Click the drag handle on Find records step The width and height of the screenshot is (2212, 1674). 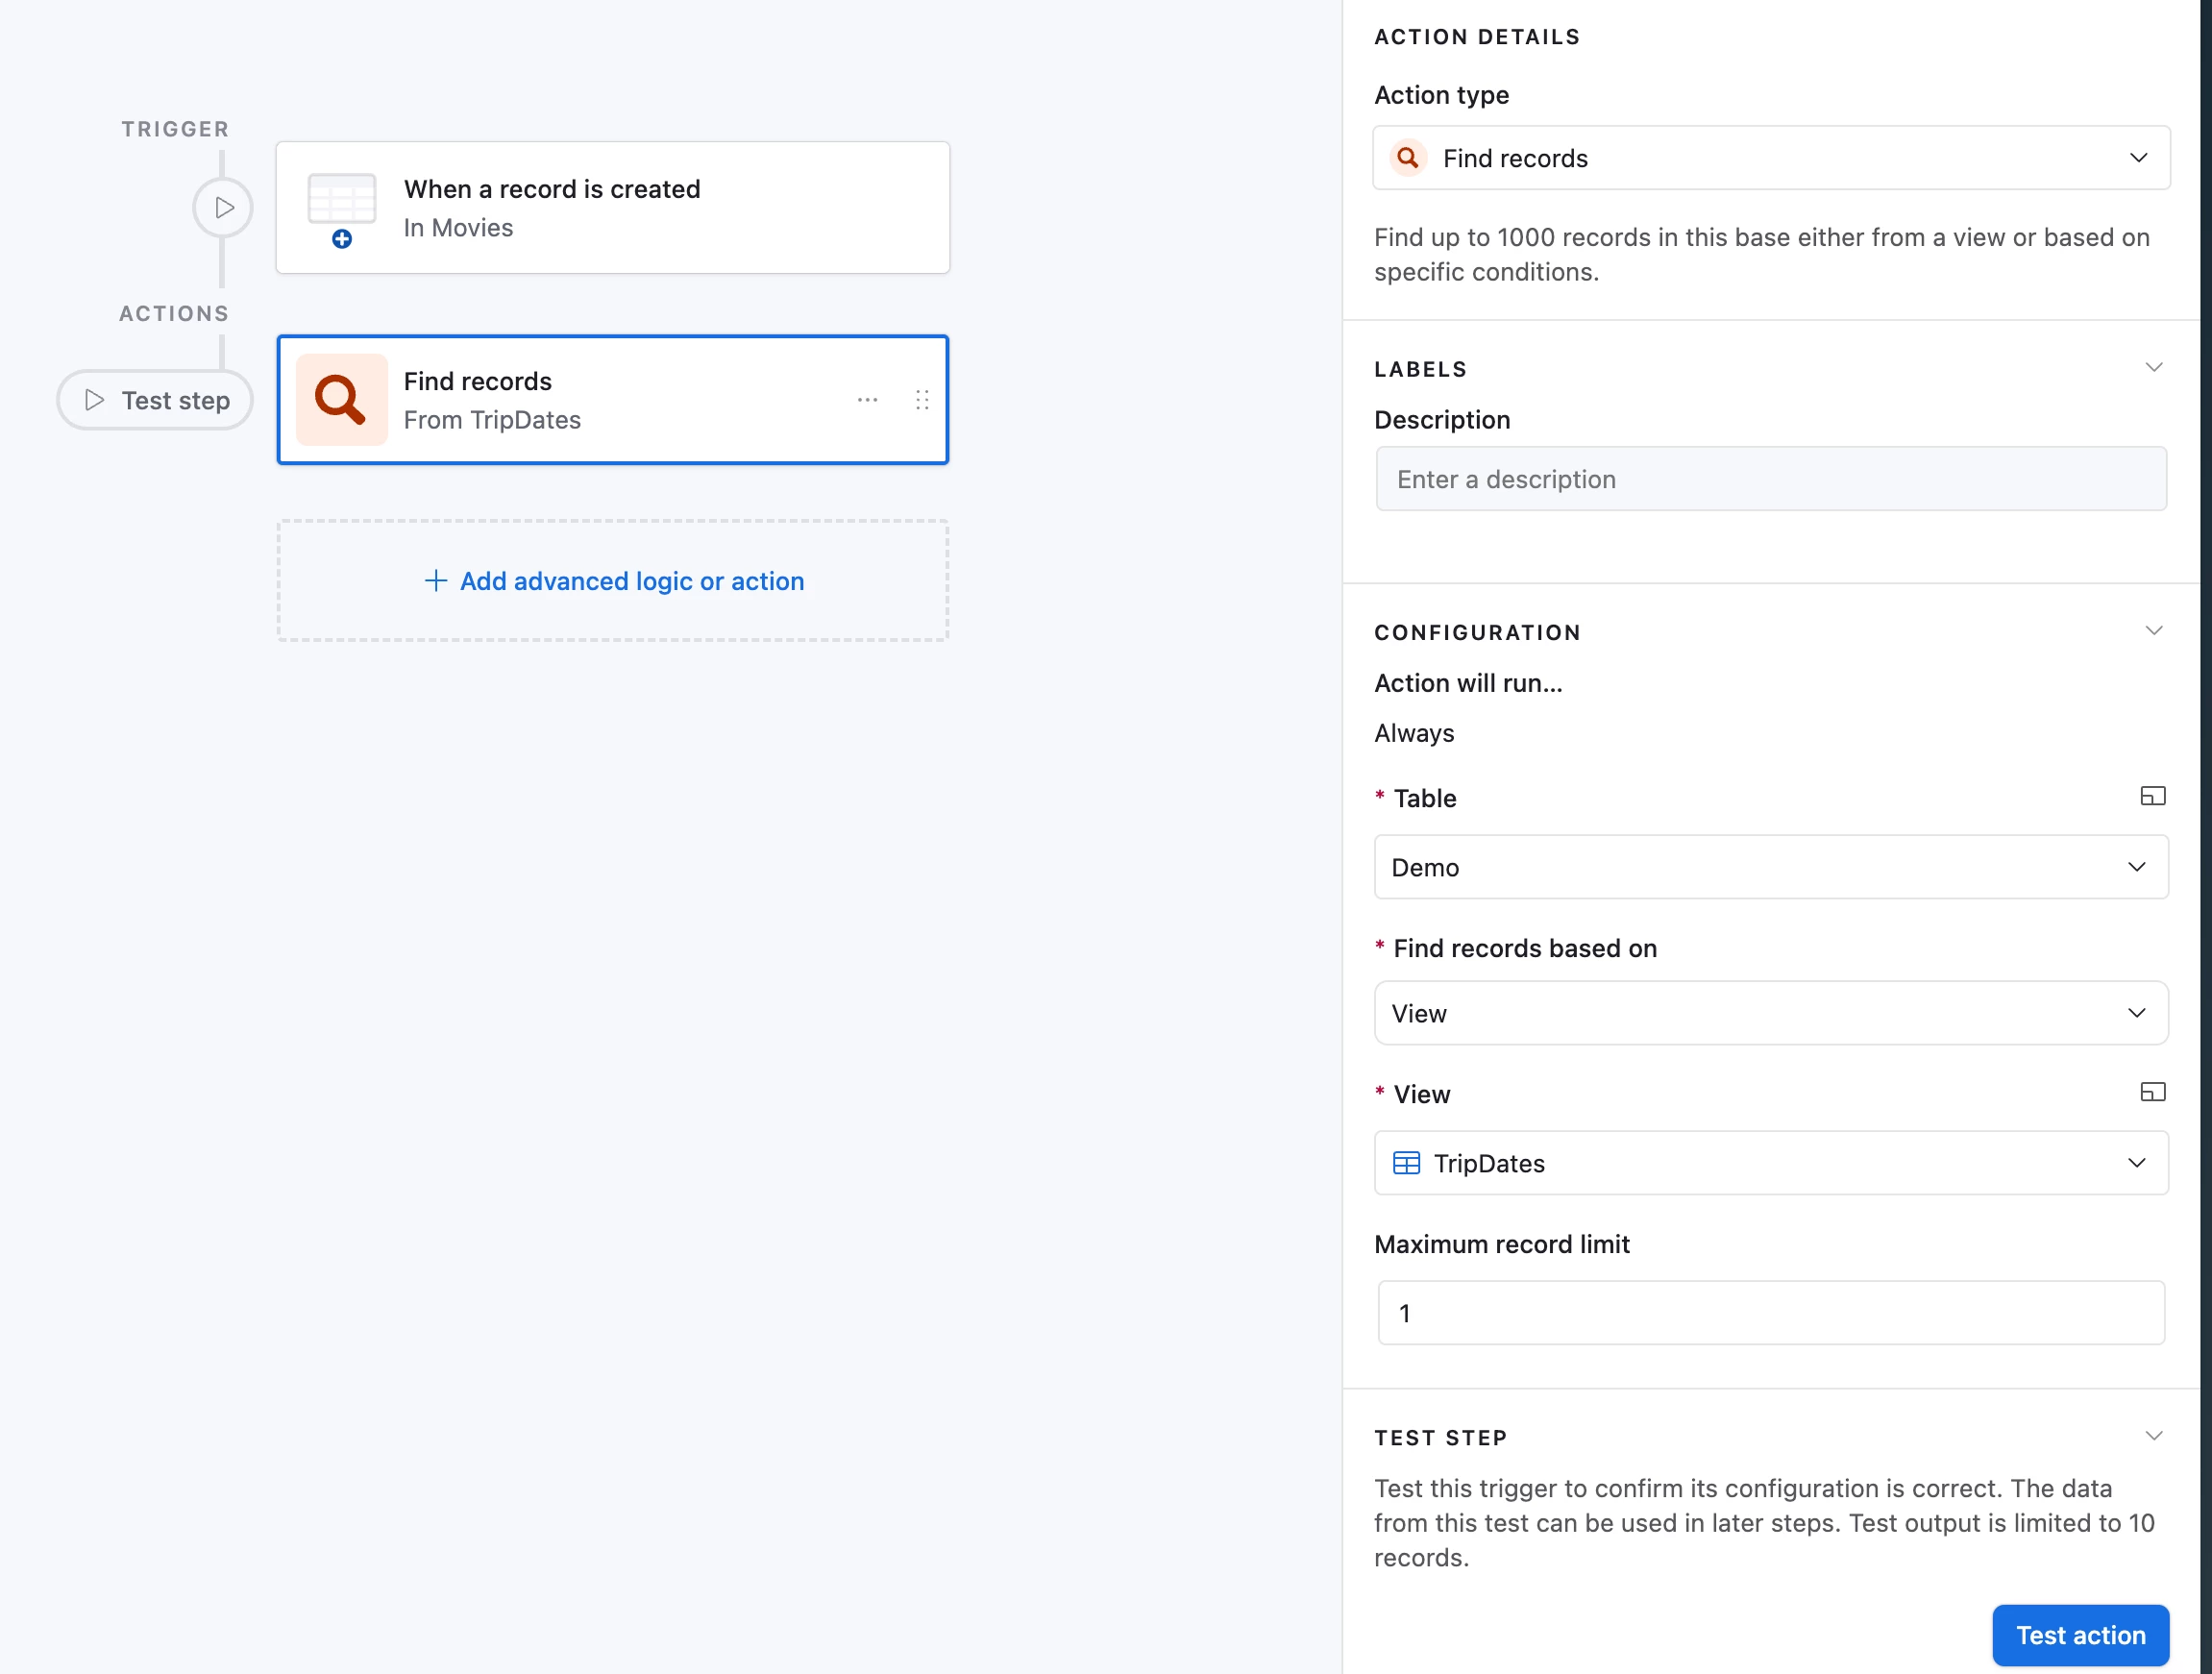(922, 400)
